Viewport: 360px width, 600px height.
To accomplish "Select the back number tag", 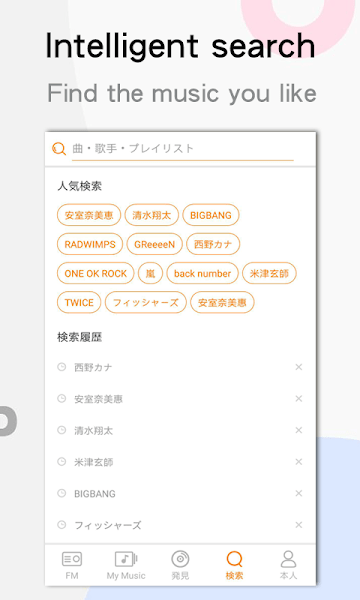I will pos(202,273).
